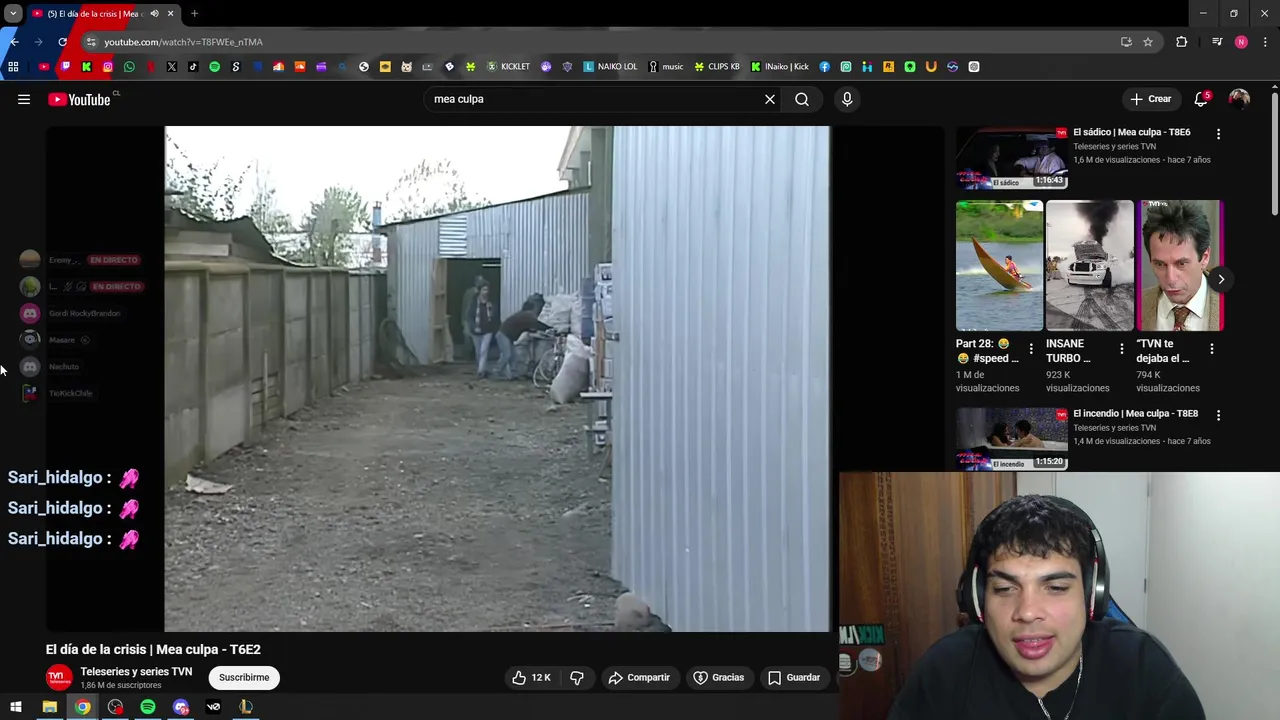Open the 'INSANE TURBO' Short thumbnail
This screenshot has height=720, width=1280.
pyautogui.click(x=1089, y=265)
